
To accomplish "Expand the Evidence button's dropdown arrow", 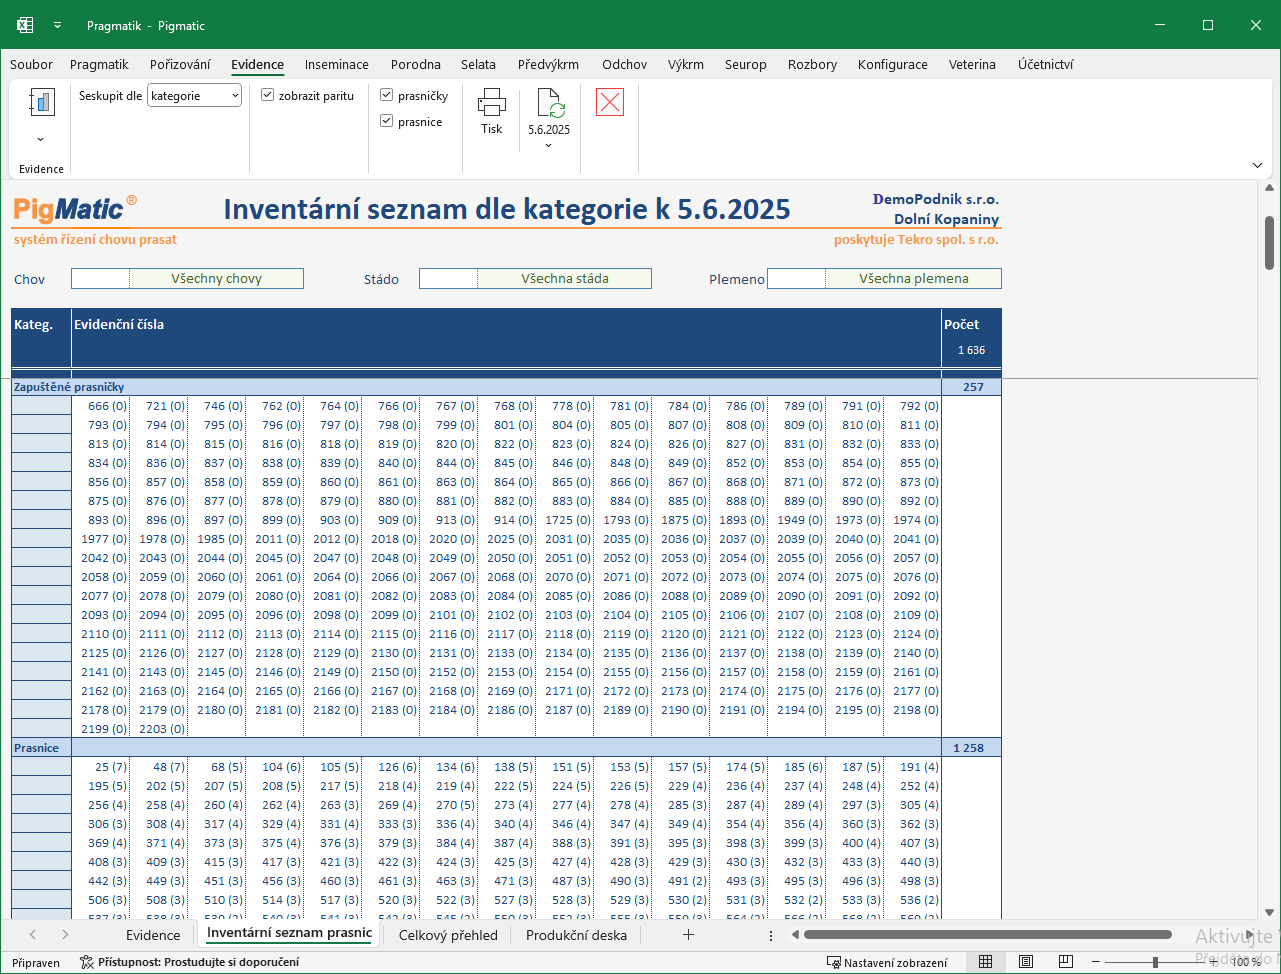I will [41, 140].
